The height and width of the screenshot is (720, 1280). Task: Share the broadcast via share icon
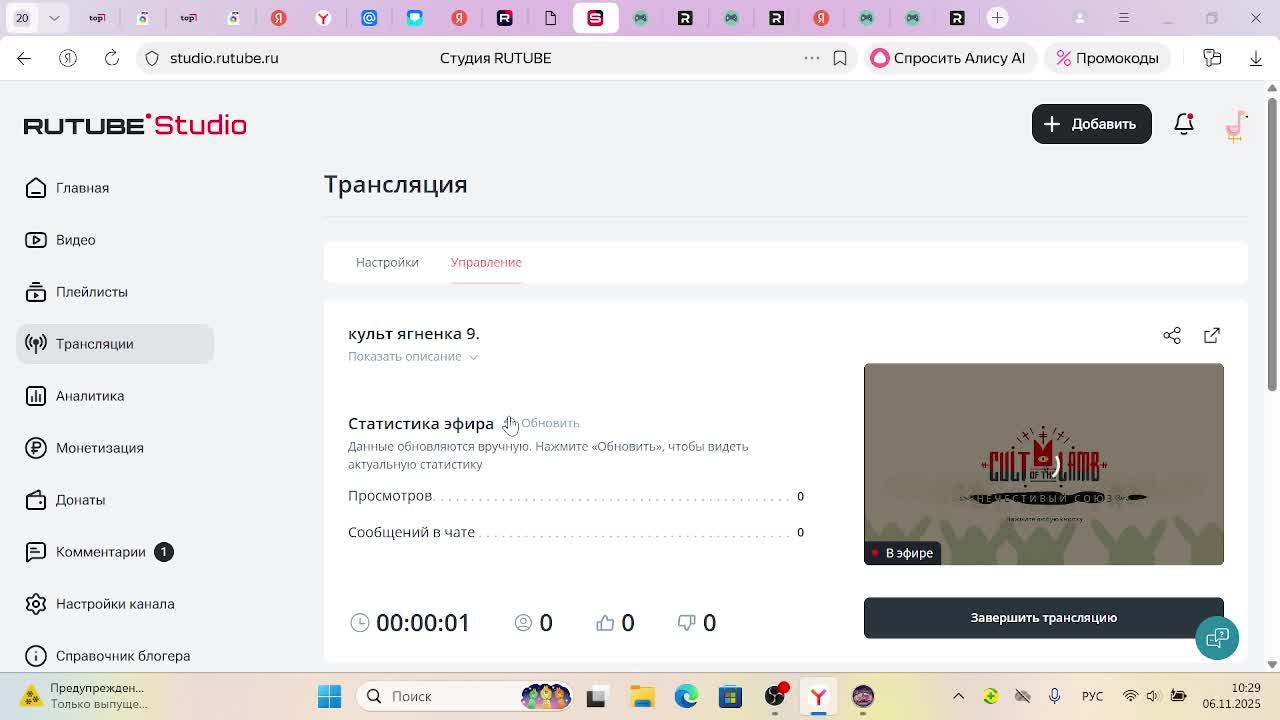coord(1172,335)
